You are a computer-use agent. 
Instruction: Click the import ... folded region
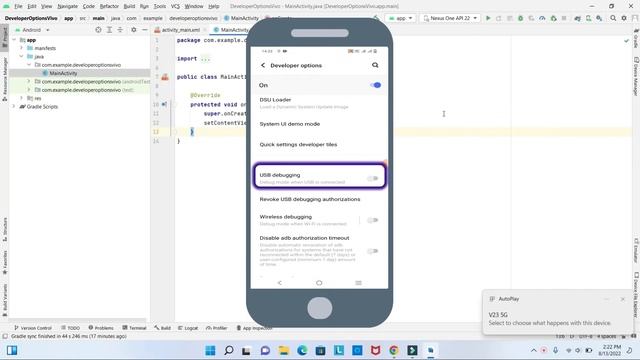point(205,59)
